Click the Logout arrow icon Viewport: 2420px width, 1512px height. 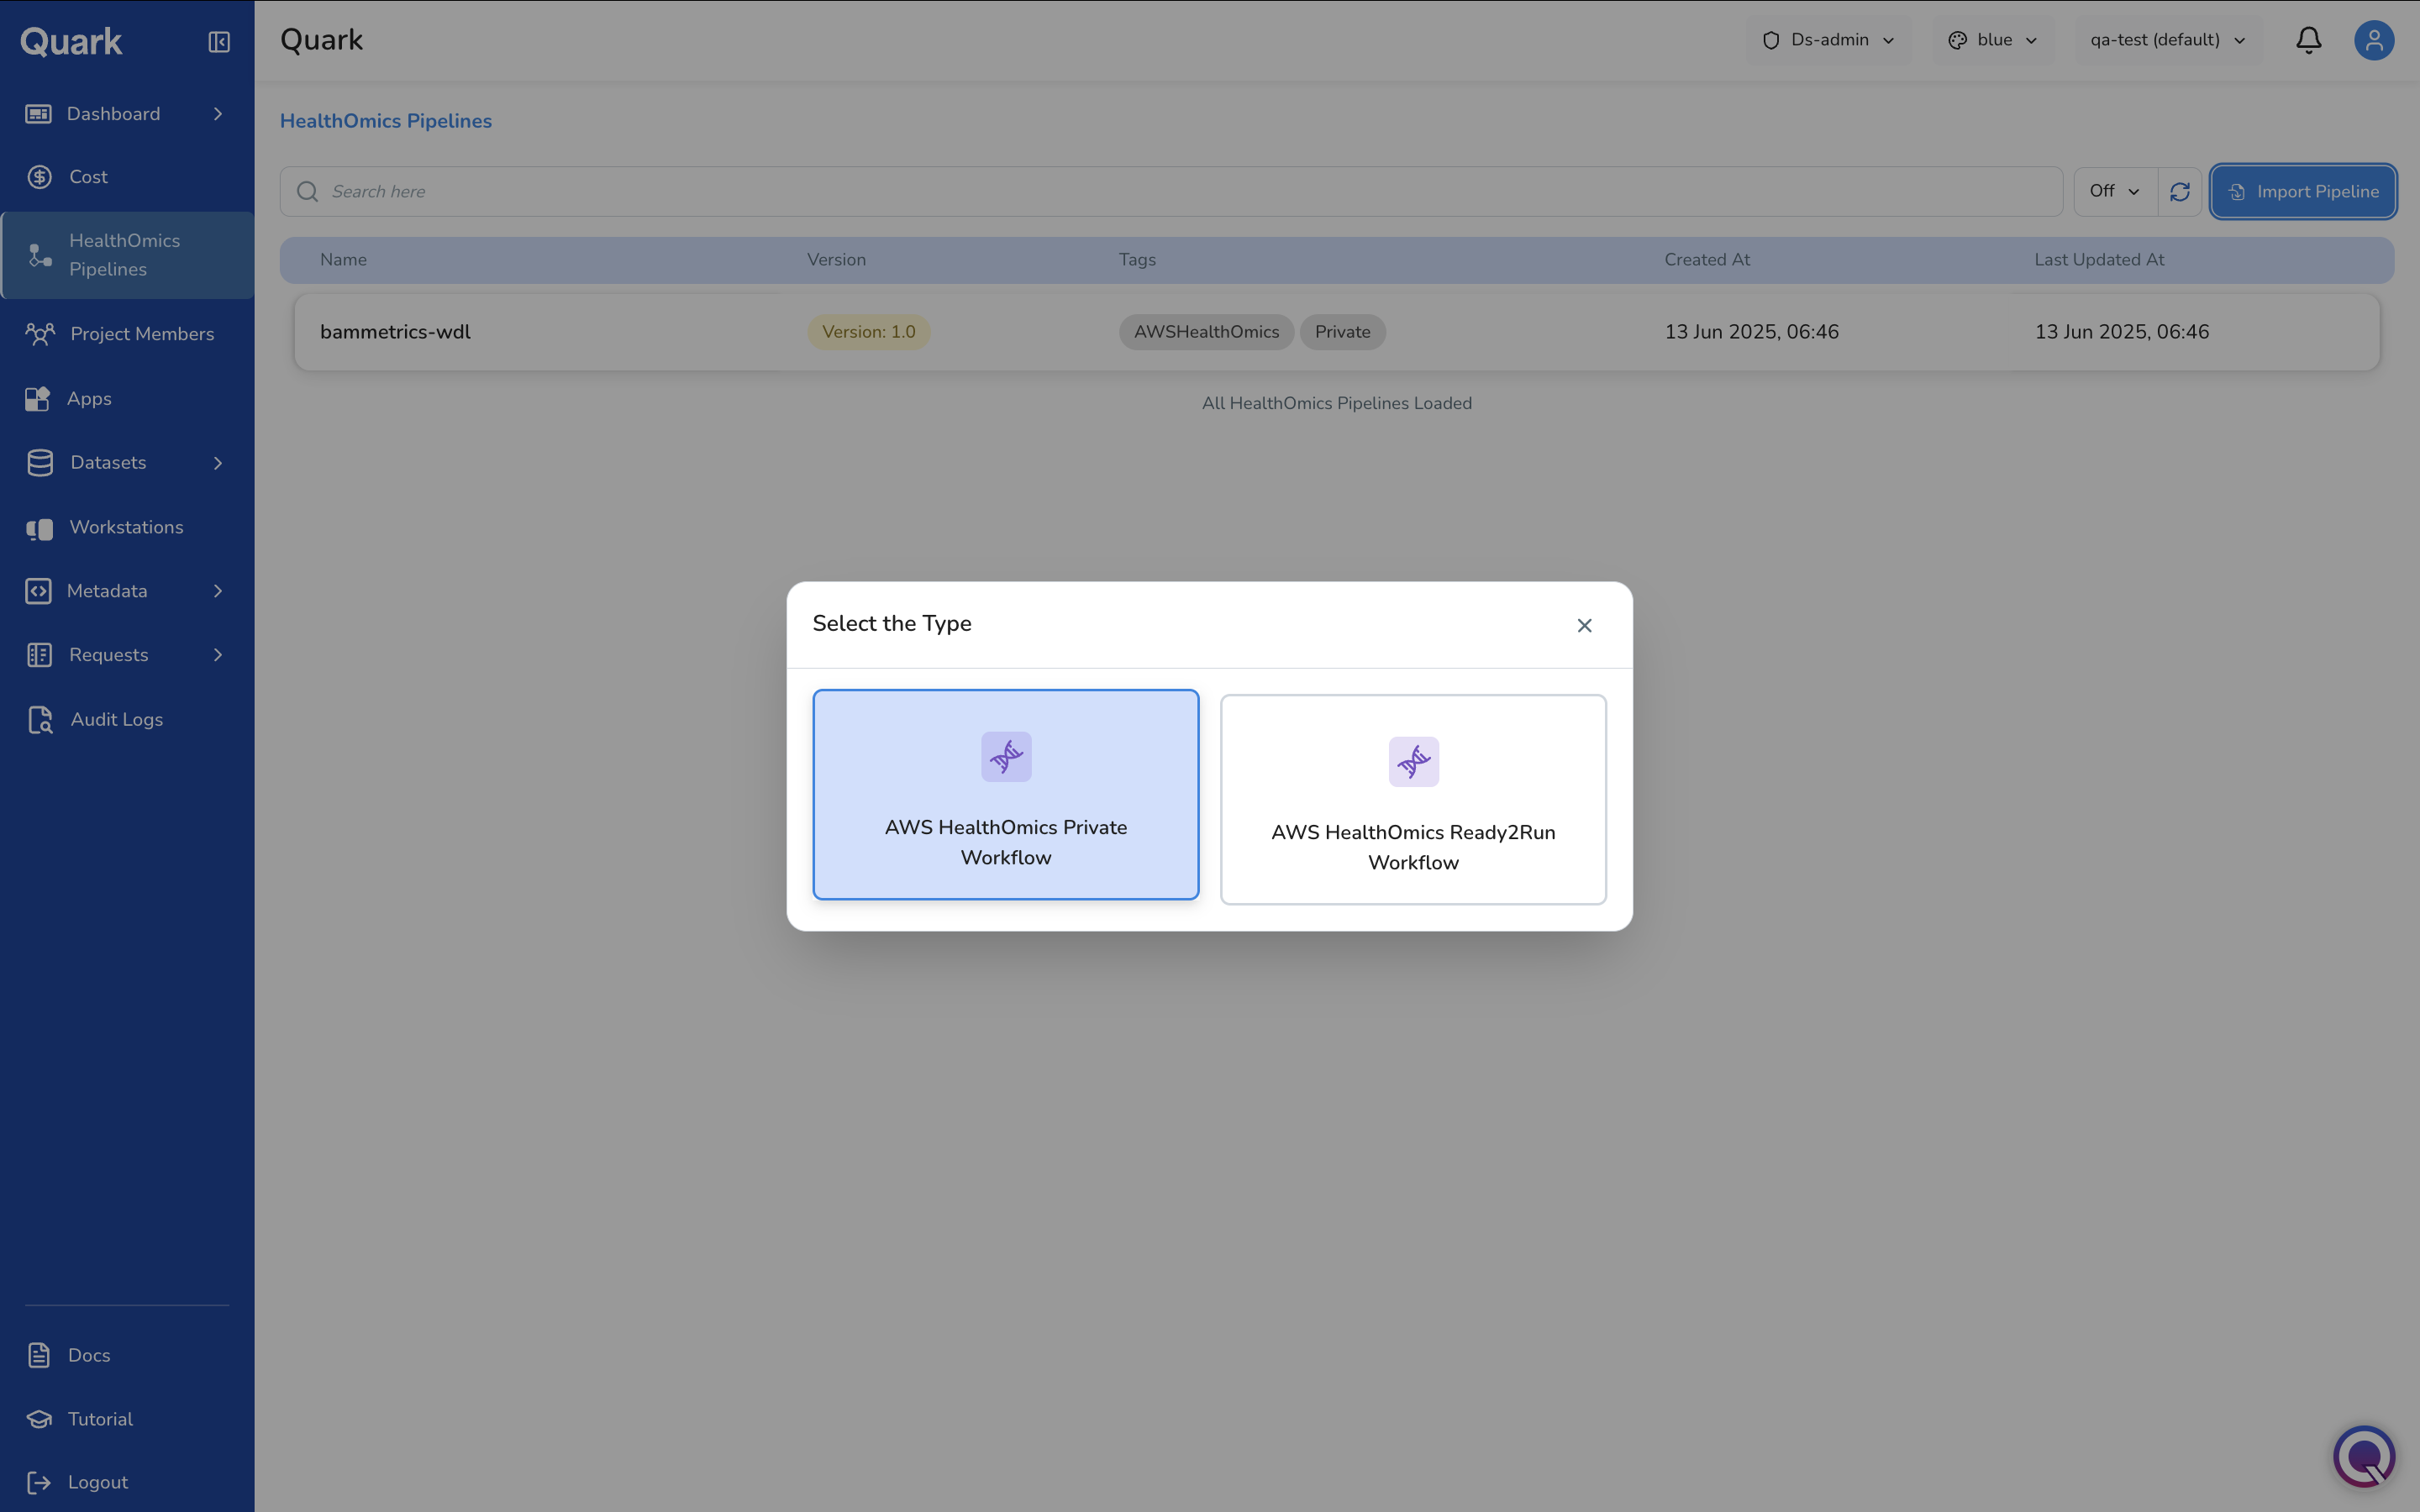[x=39, y=1482]
